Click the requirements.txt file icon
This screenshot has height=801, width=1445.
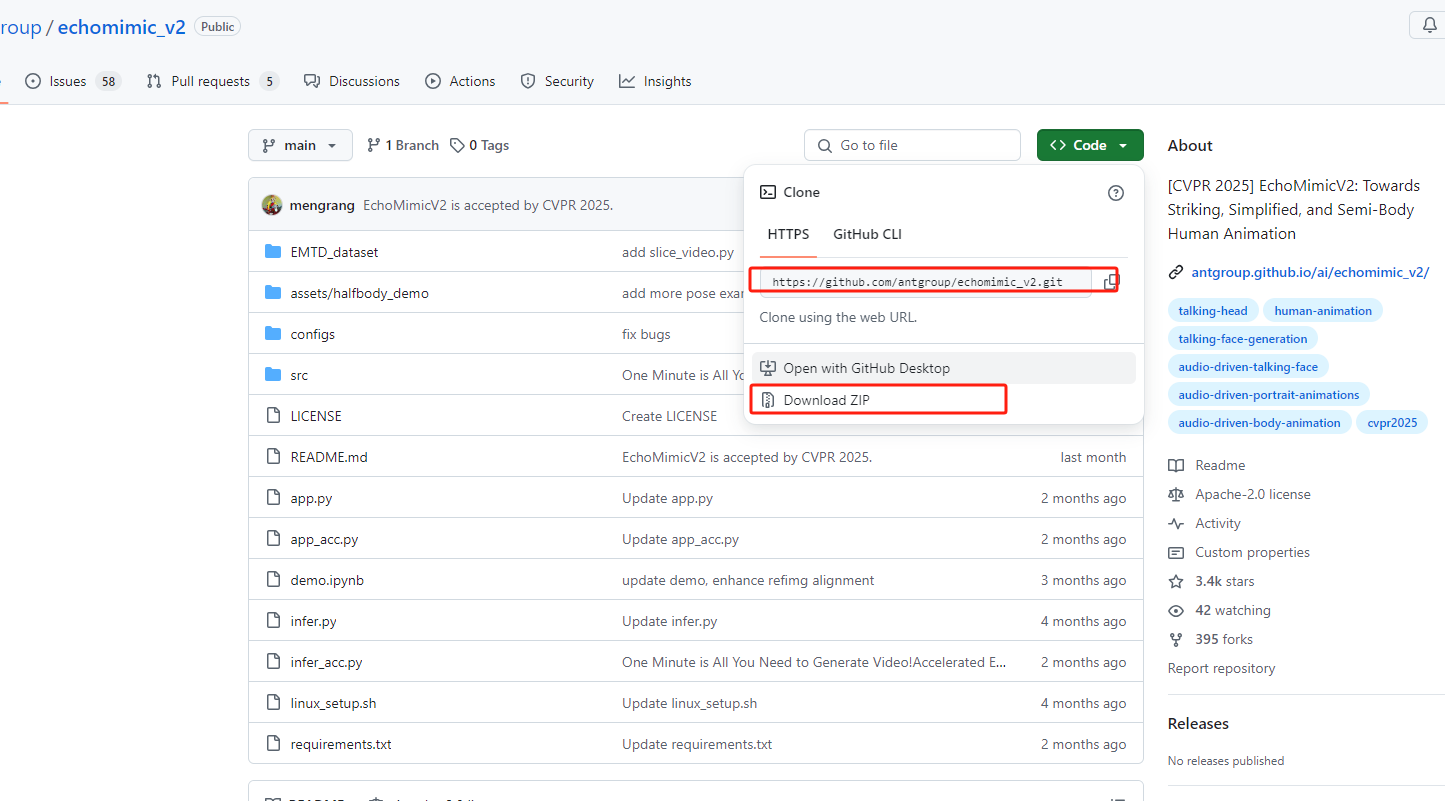[273, 744]
